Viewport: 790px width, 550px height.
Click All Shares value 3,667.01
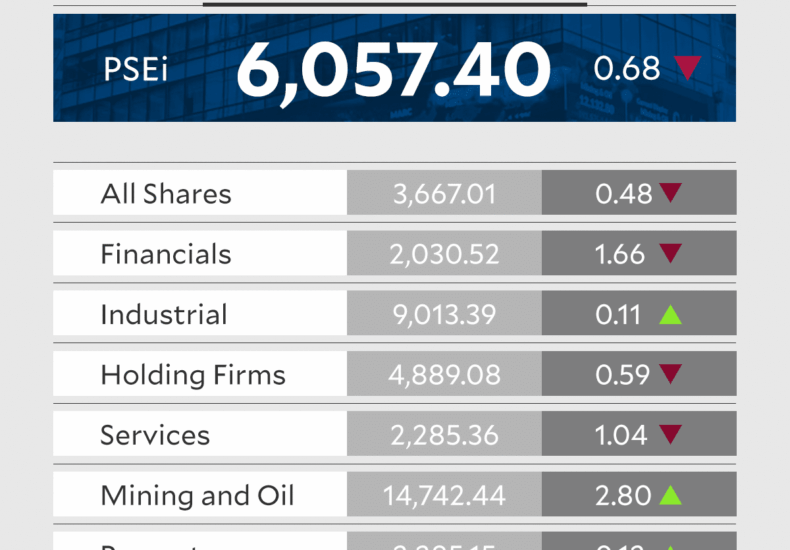pyautogui.click(x=444, y=194)
